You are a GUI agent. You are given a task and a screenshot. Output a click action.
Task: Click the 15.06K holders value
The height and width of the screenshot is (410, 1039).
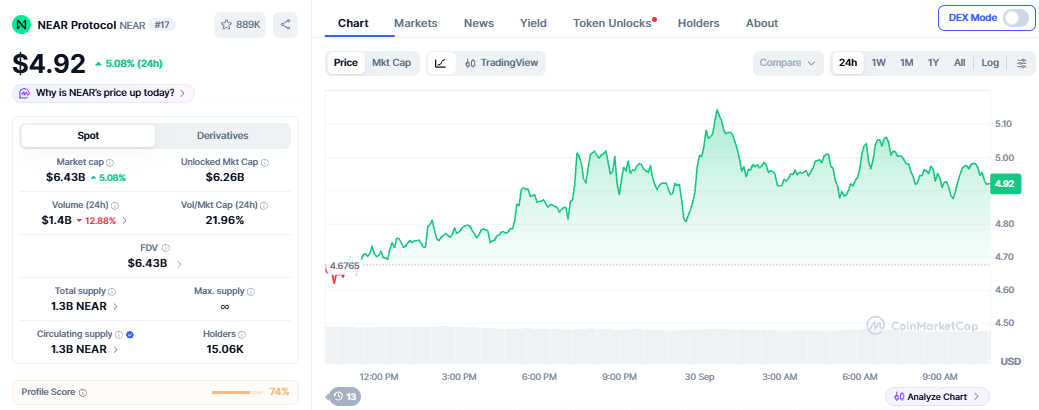223,350
